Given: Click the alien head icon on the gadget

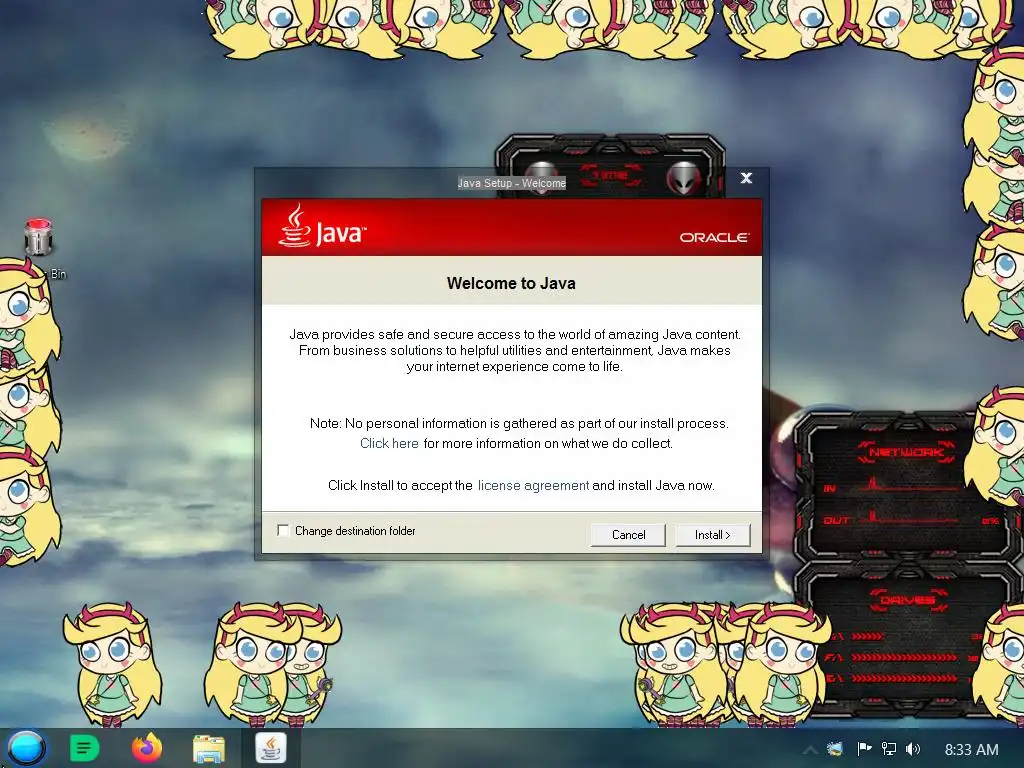Looking at the screenshot, I should (684, 178).
